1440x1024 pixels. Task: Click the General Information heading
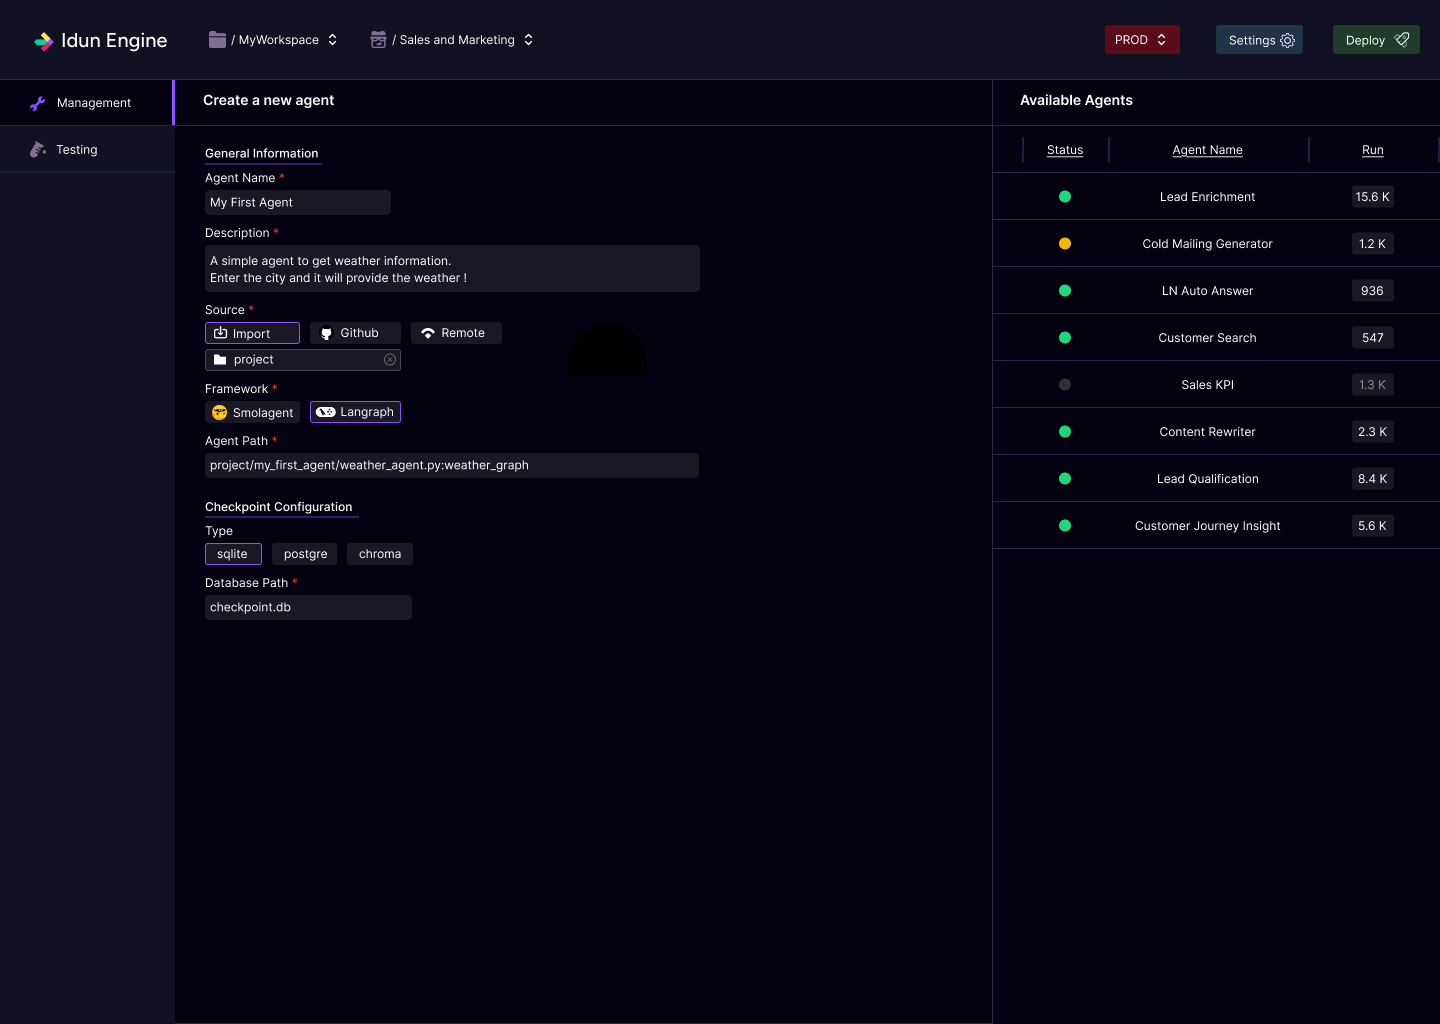[262, 153]
